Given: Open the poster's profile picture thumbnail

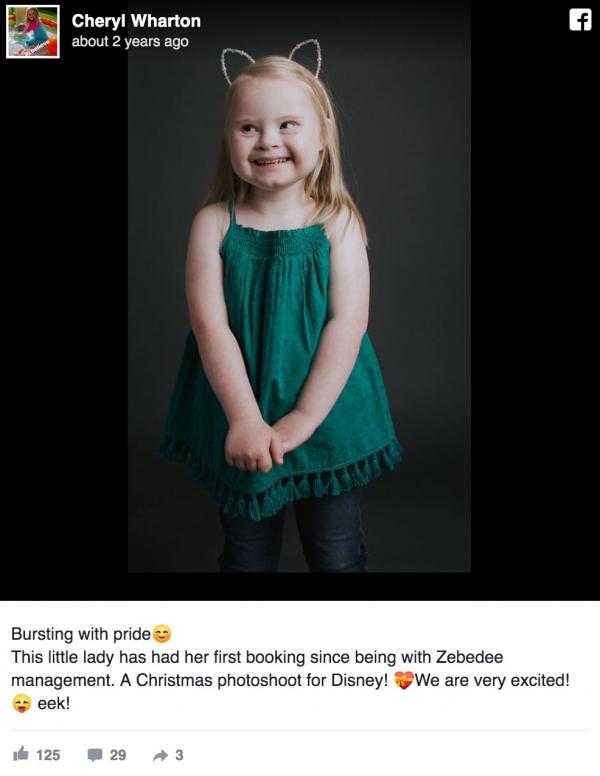Looking at the screenshot, I should click(x=33, y=32).
